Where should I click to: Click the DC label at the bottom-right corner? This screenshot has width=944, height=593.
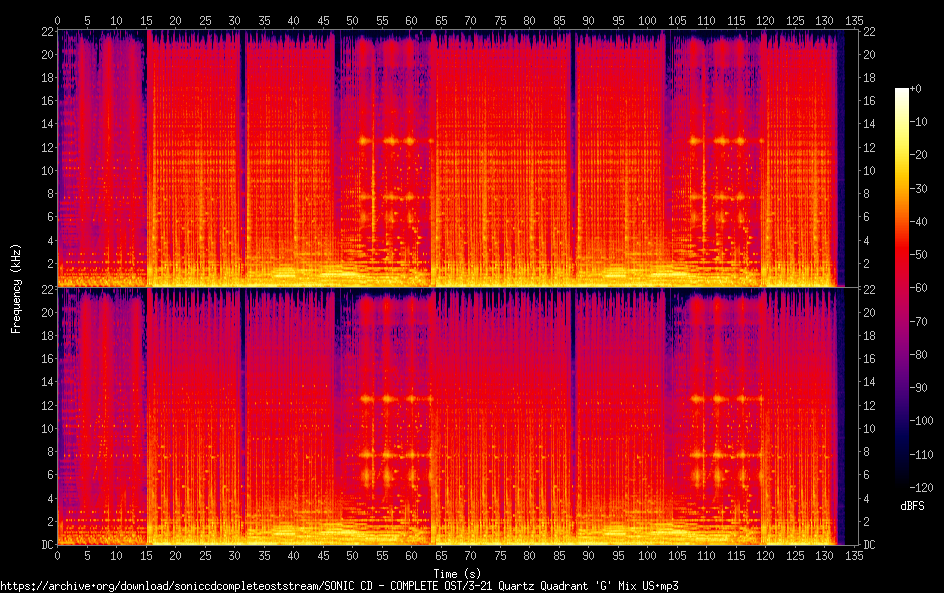[x=870, y=545]
